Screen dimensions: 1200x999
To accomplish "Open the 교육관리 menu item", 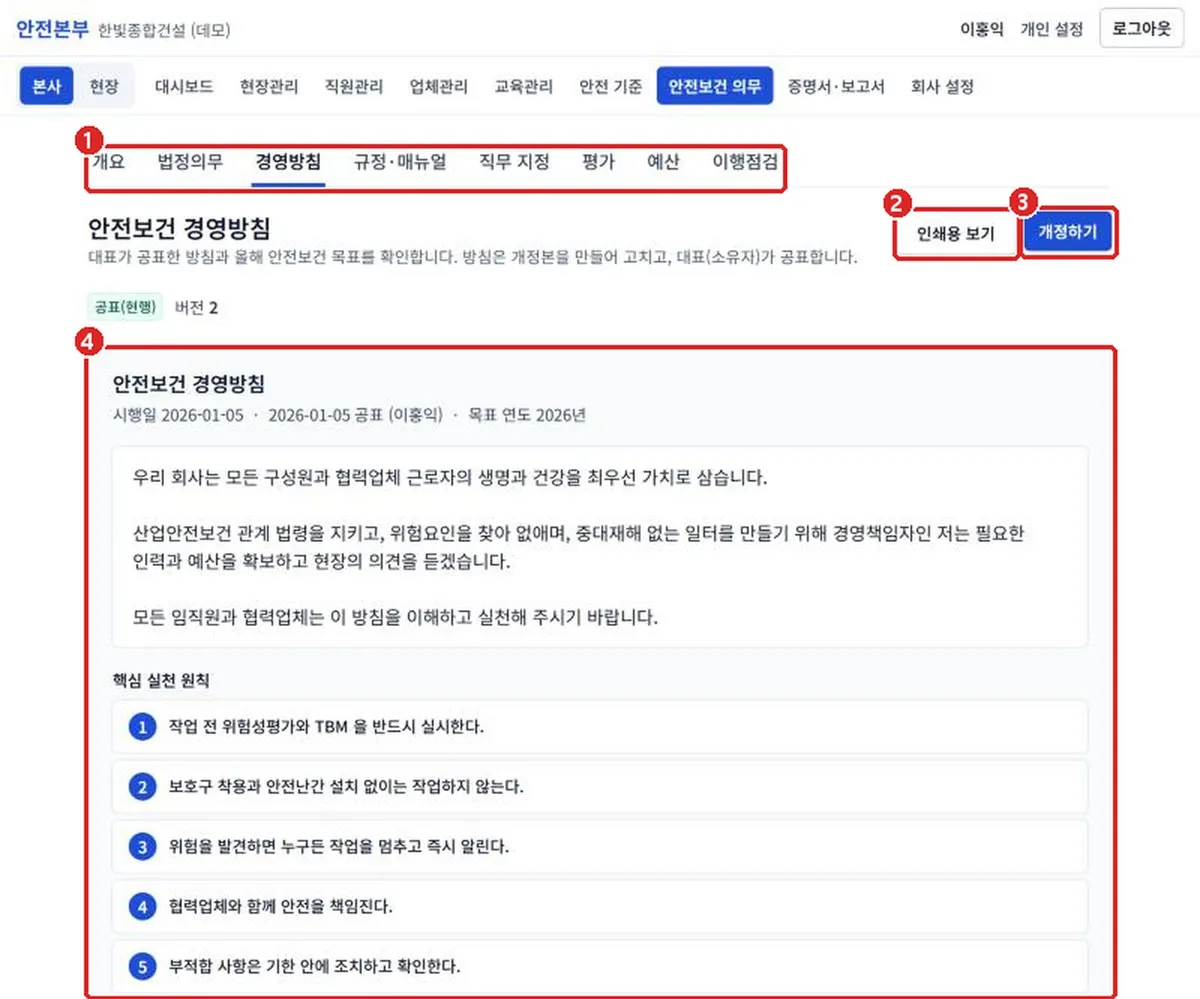I will [x=524, y=87].
